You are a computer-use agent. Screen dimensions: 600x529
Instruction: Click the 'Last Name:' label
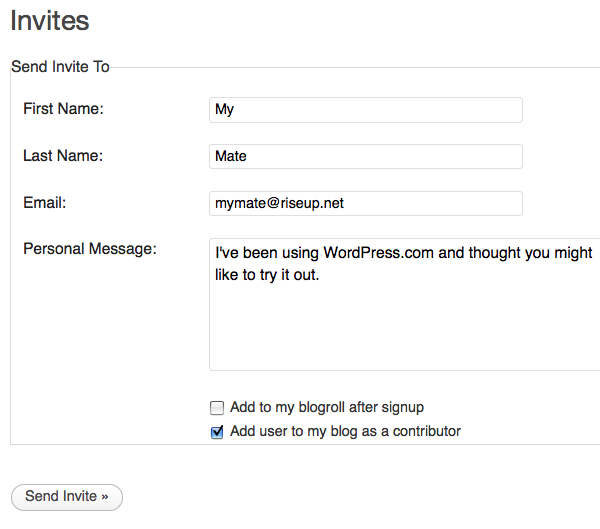[63, 156]
